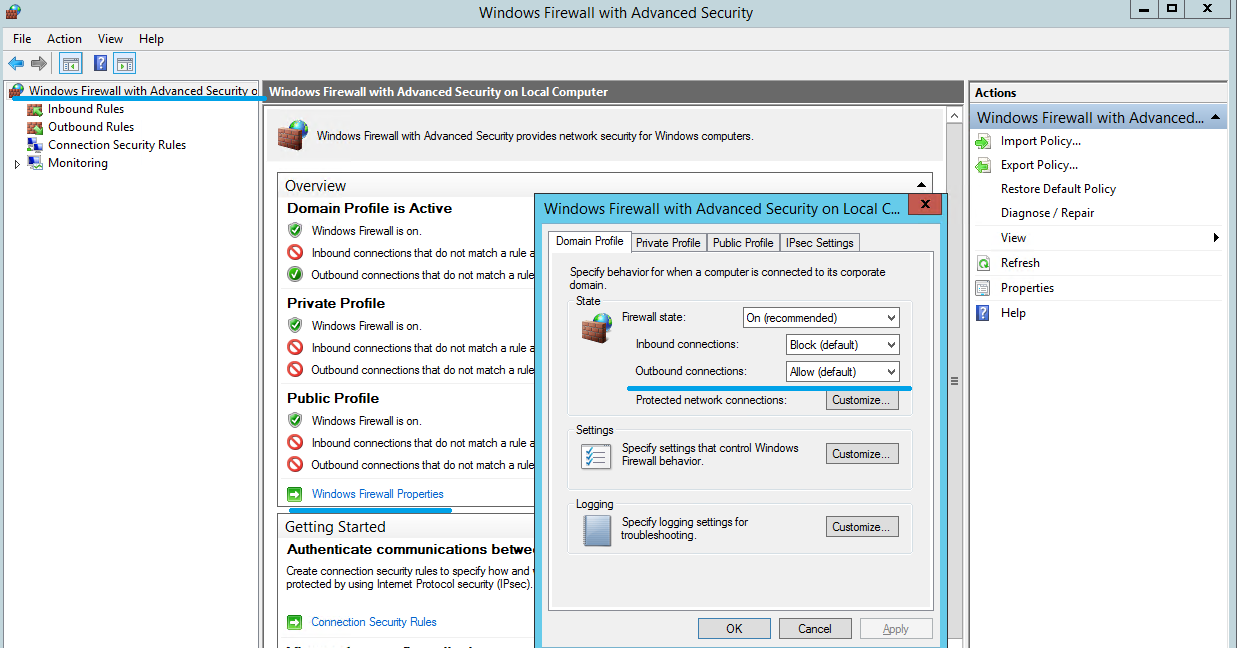The image size is (1237, 648).
Task: Click the blue Help toolbar icon
Action: point(100,64)
